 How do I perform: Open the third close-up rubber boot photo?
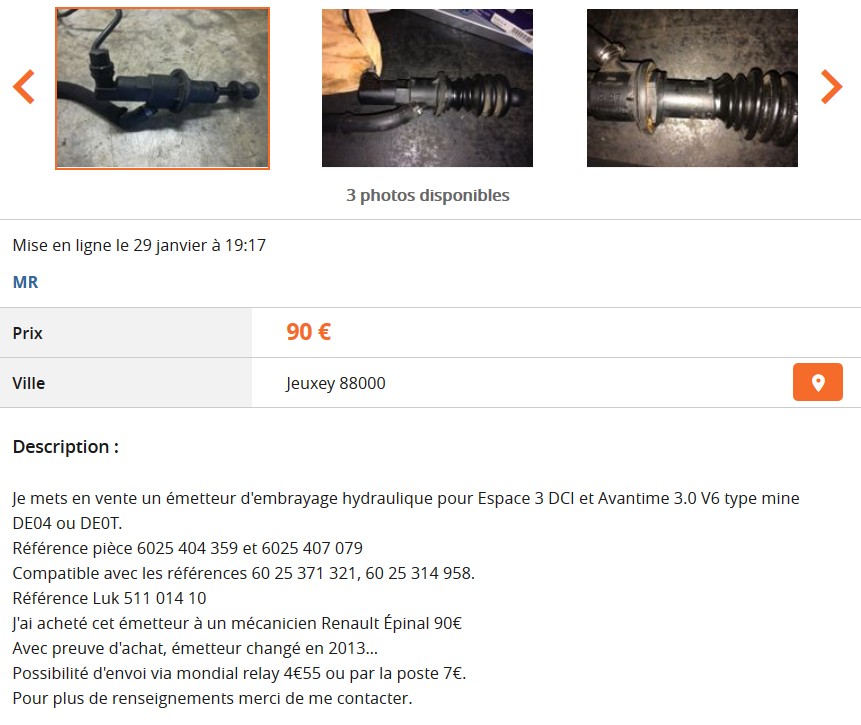[692, 88]
